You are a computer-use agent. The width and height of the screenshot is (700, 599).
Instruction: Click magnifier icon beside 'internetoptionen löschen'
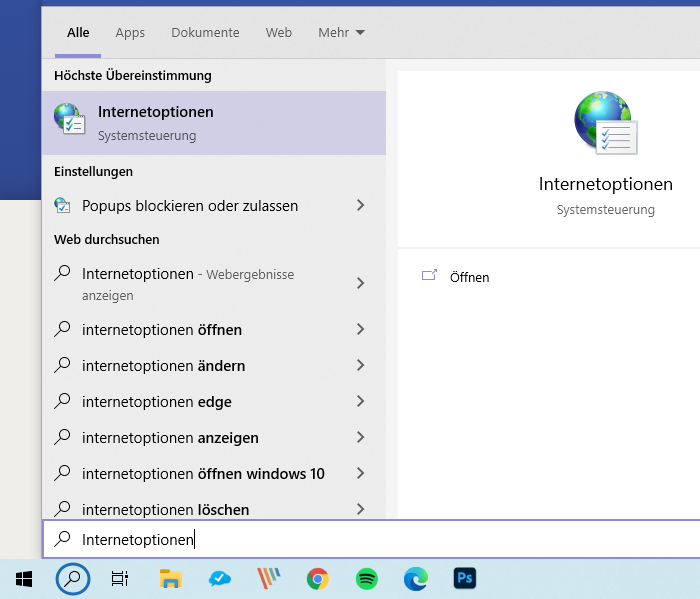point(62,508)
